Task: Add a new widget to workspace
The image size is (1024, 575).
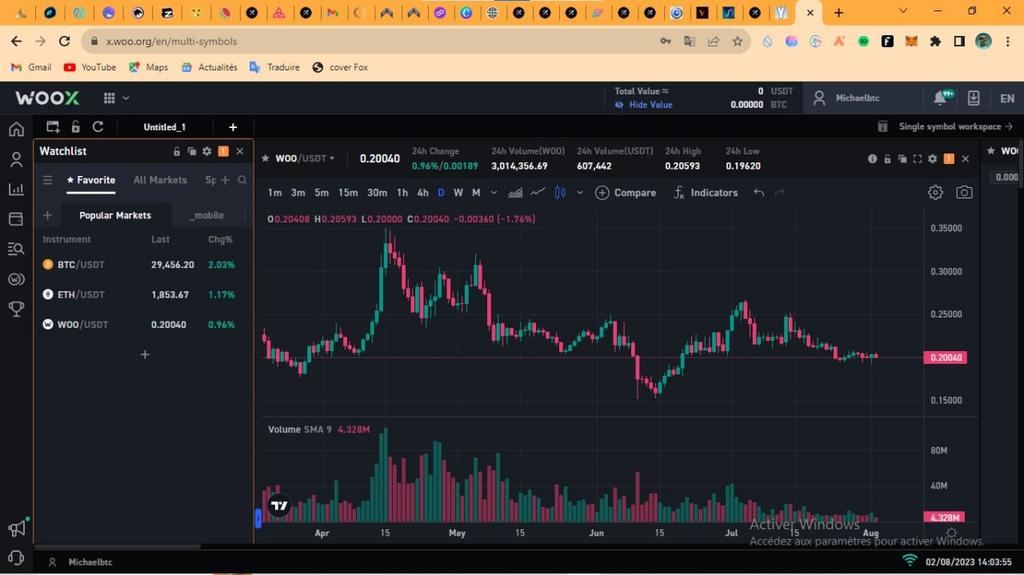Action: point(53,127)
